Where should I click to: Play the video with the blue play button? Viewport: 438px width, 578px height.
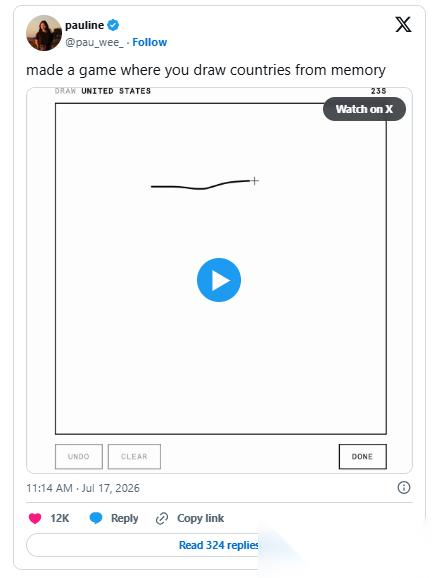pos(219,280)
